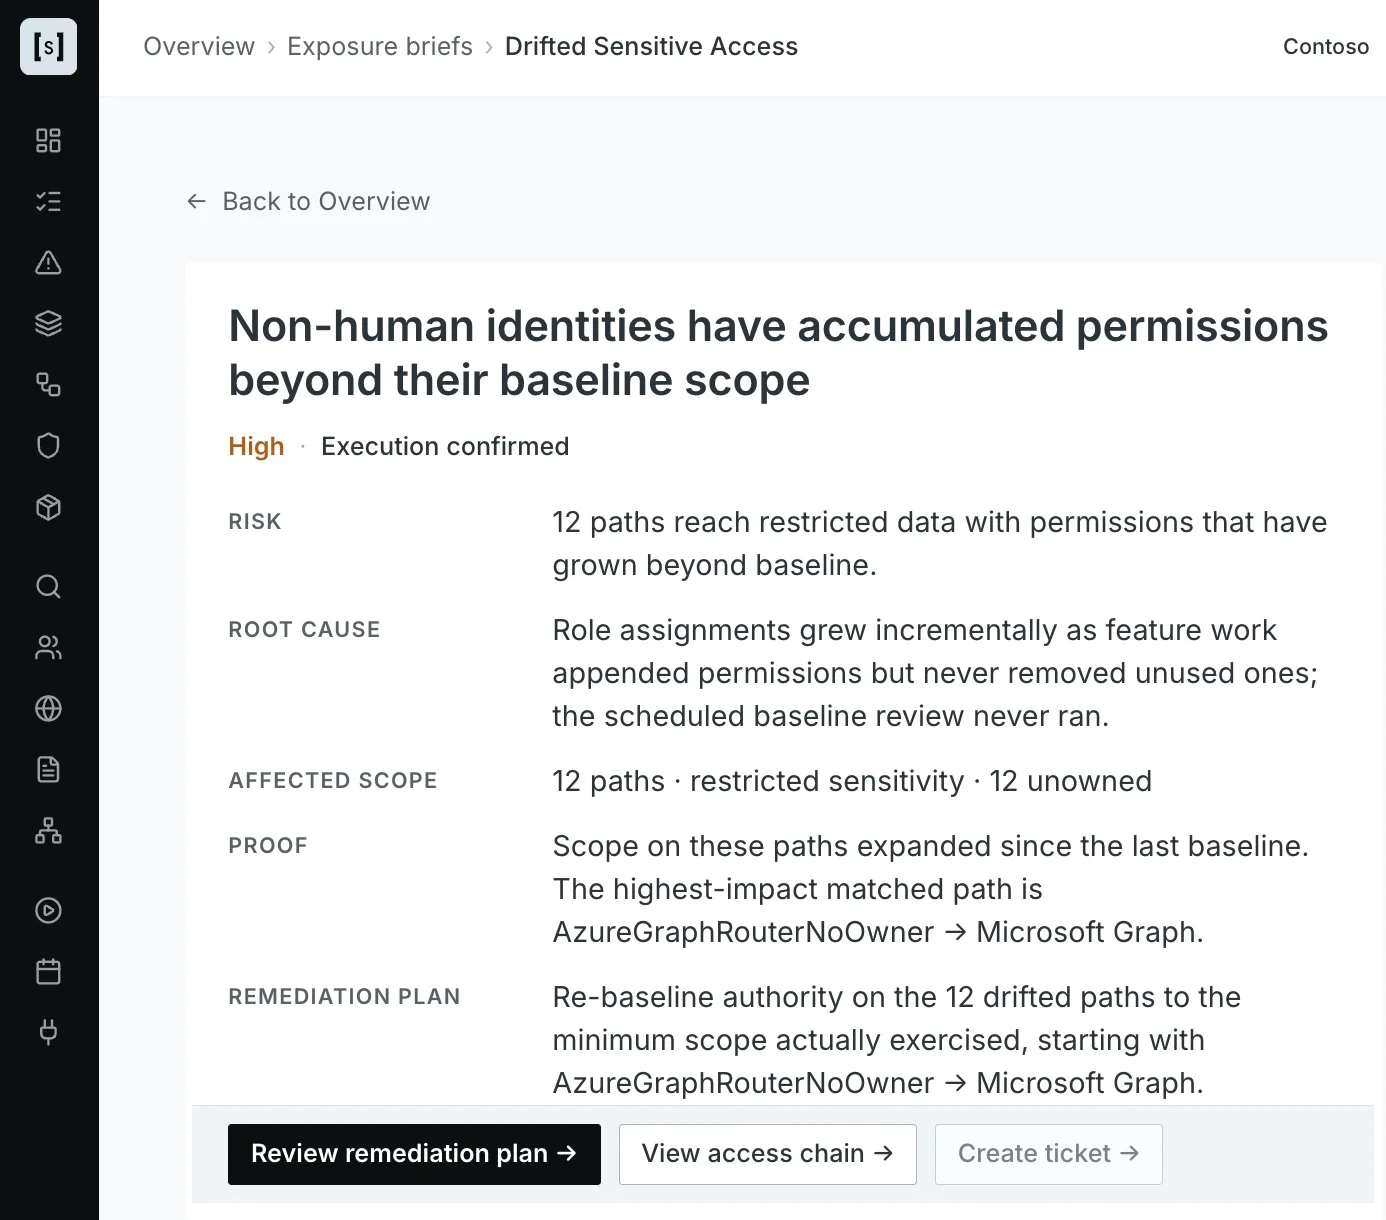Screen dimensions: 1386x1220
Task: Go to Overview breadcrumb
Action: (199, 46)
